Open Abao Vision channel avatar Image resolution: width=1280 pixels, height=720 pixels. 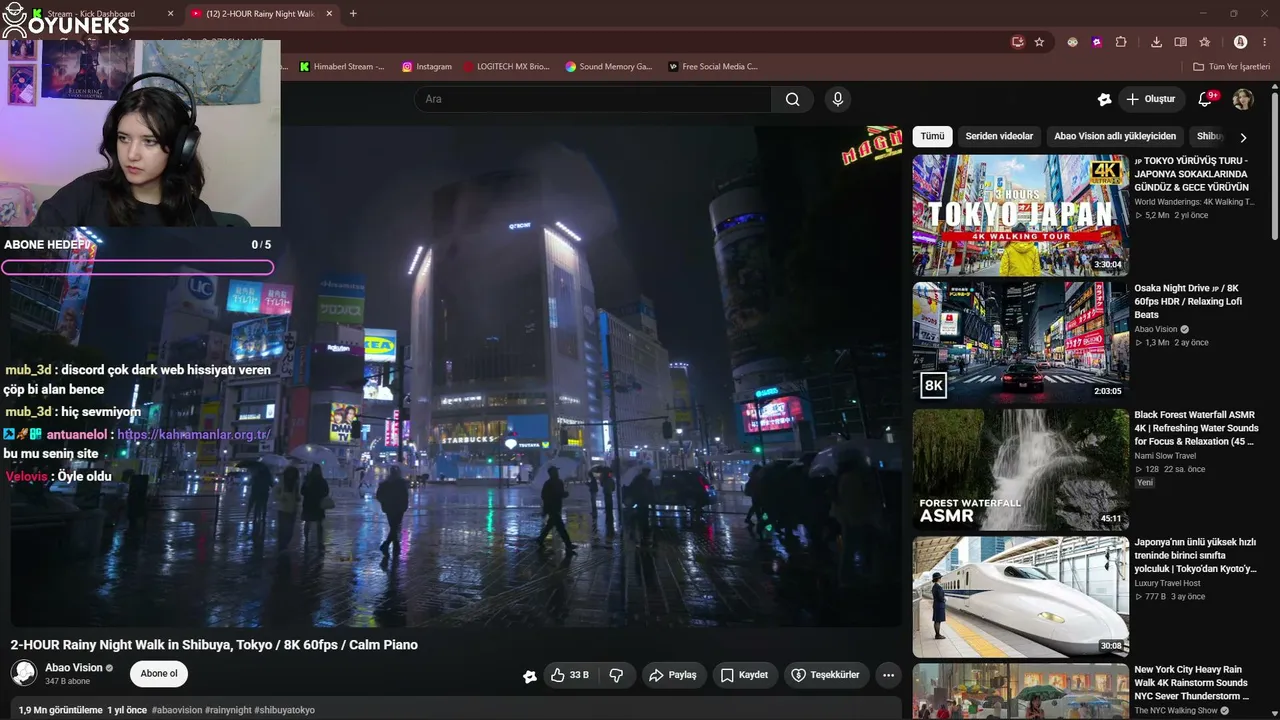click(x=24, y=673)
